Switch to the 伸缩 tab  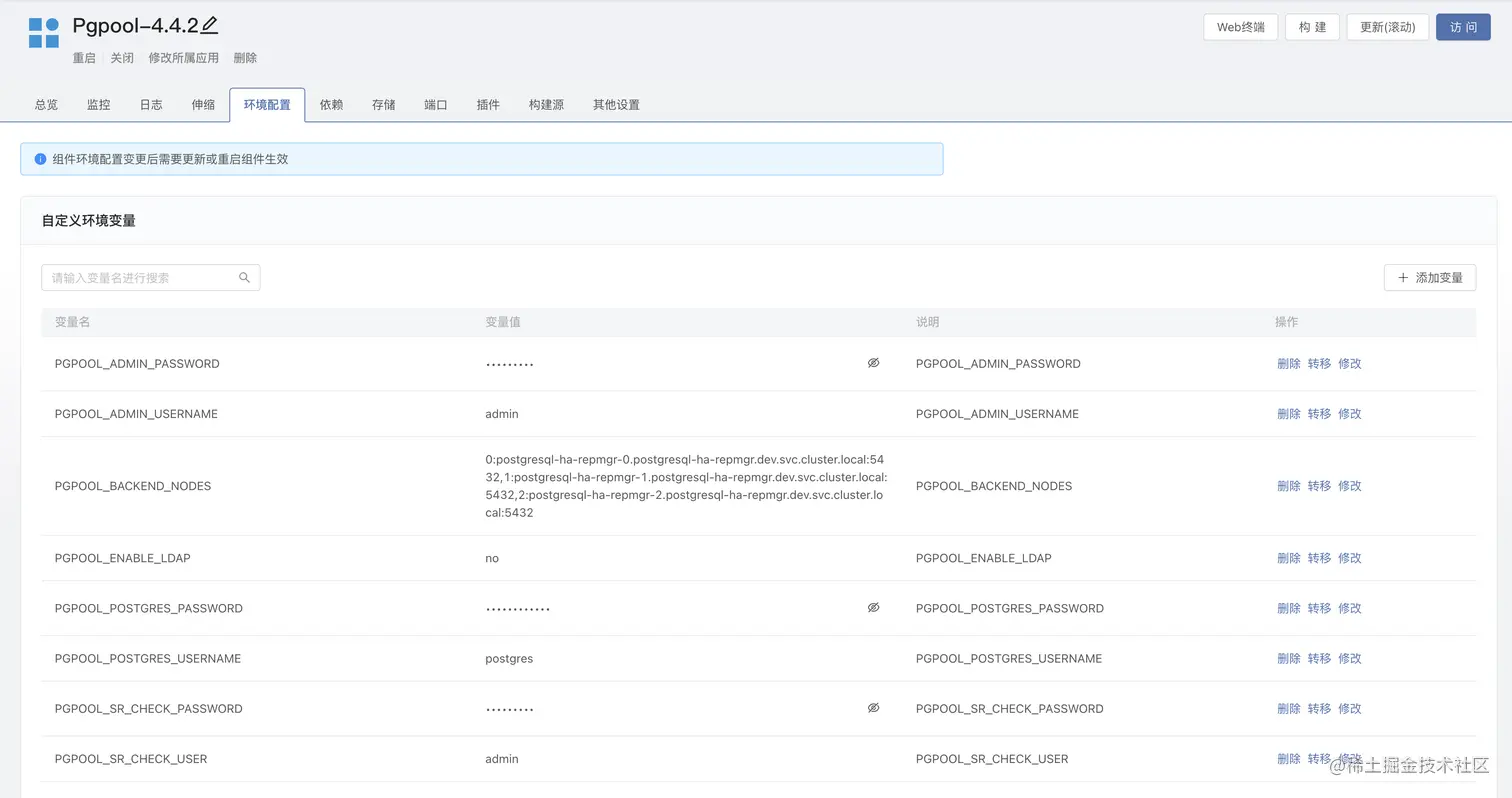(203, 105)
